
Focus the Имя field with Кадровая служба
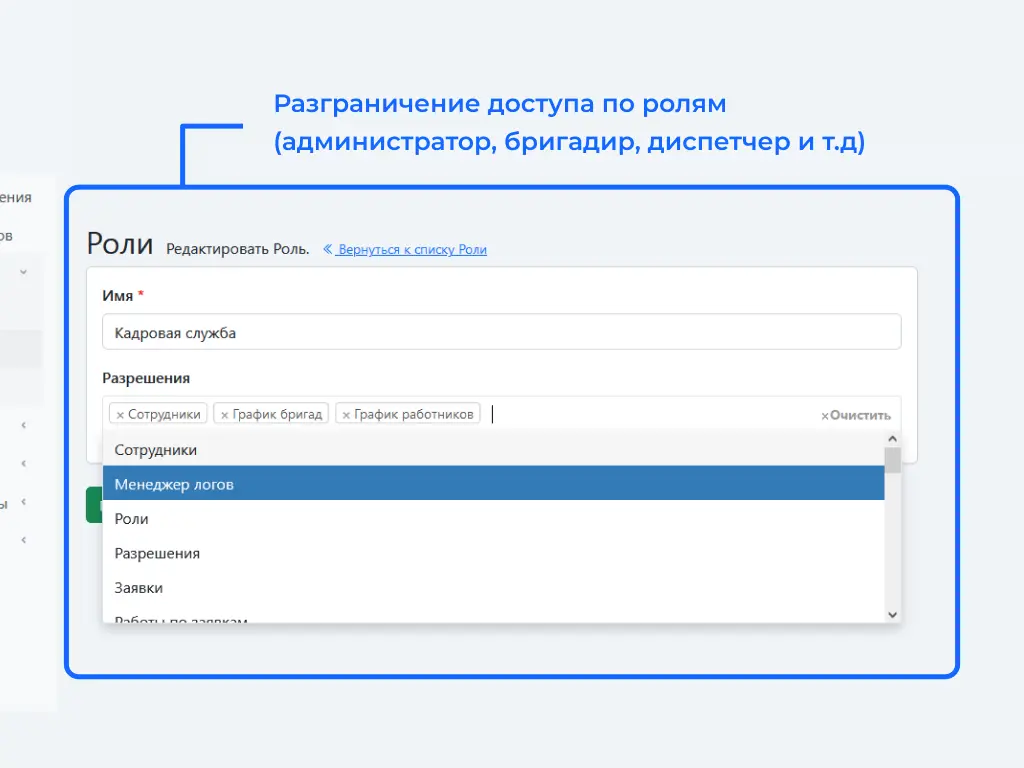(501, 333)
